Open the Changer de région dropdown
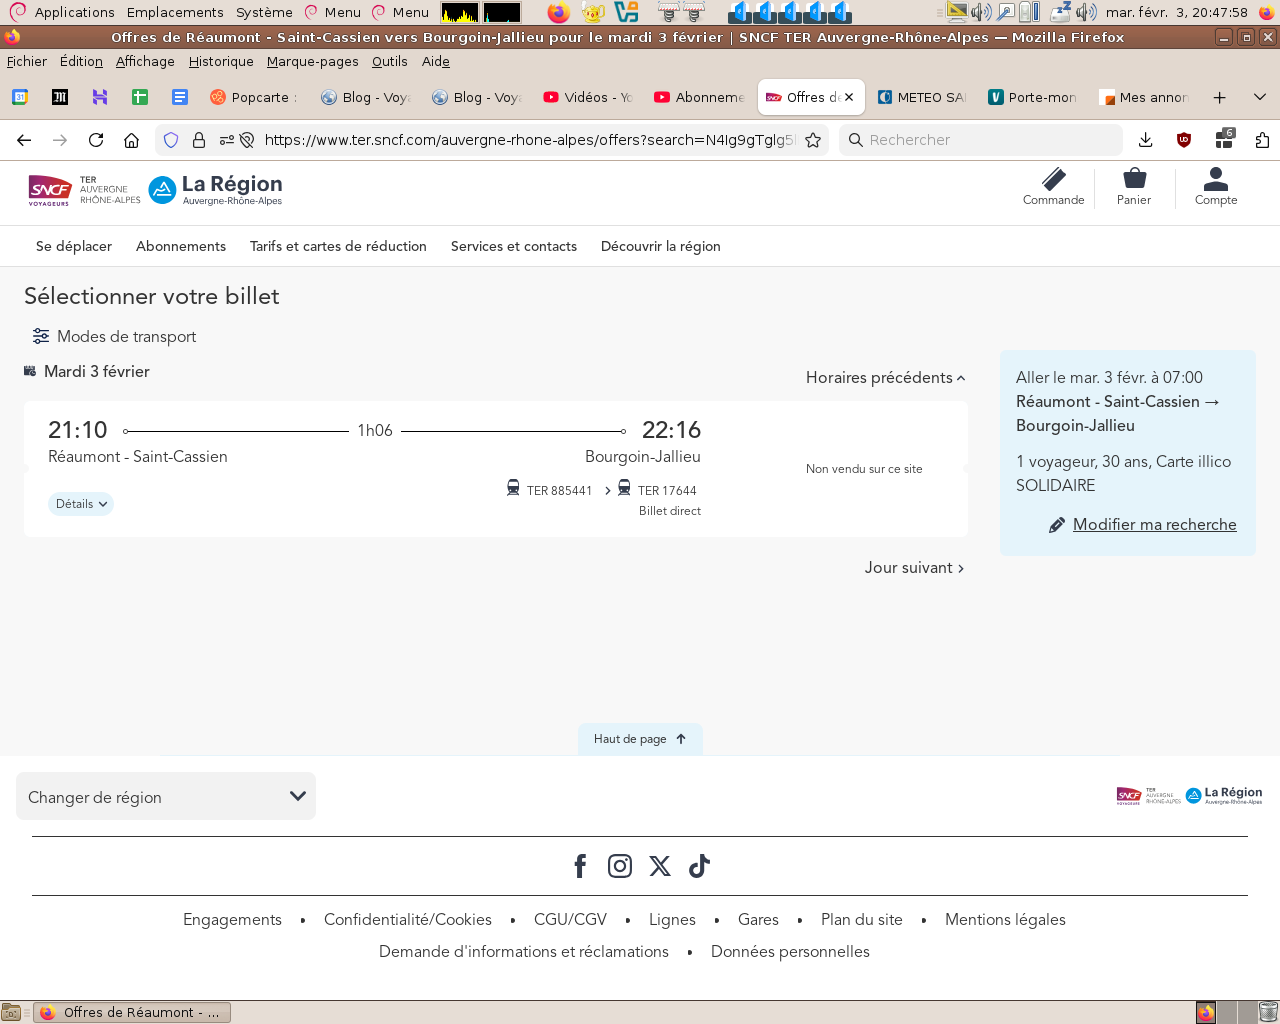 pyautogui.click(x=166, y=797)
